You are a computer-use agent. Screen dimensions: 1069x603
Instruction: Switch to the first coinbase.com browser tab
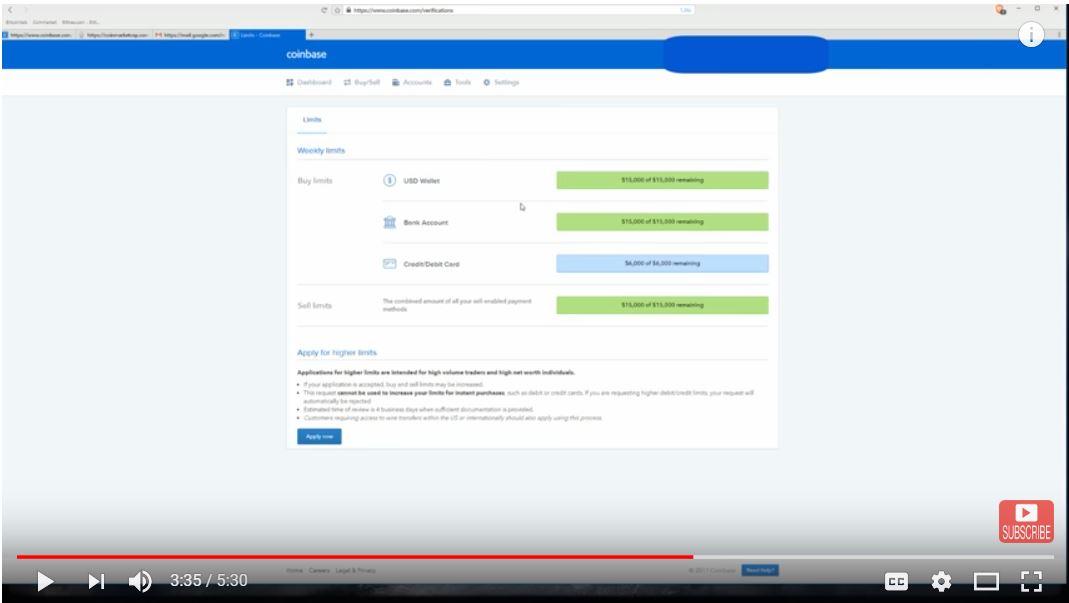[x=38, y=35]
